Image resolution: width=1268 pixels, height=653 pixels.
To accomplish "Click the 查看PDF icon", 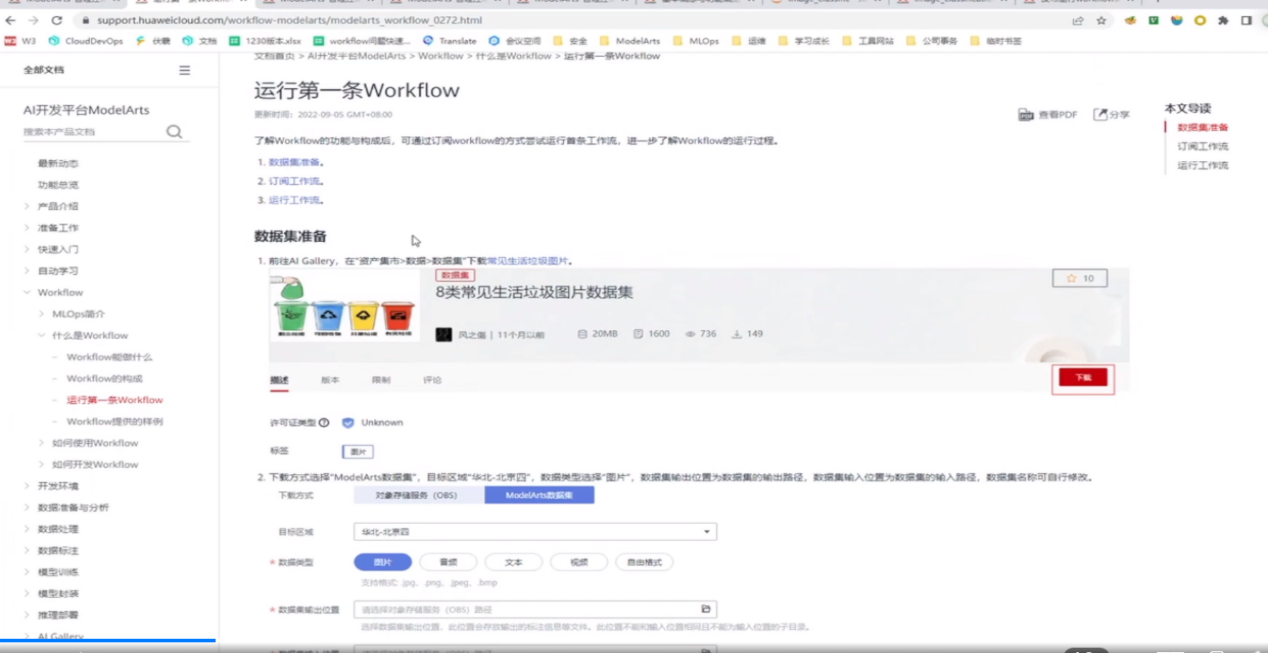I will 1026,115.
